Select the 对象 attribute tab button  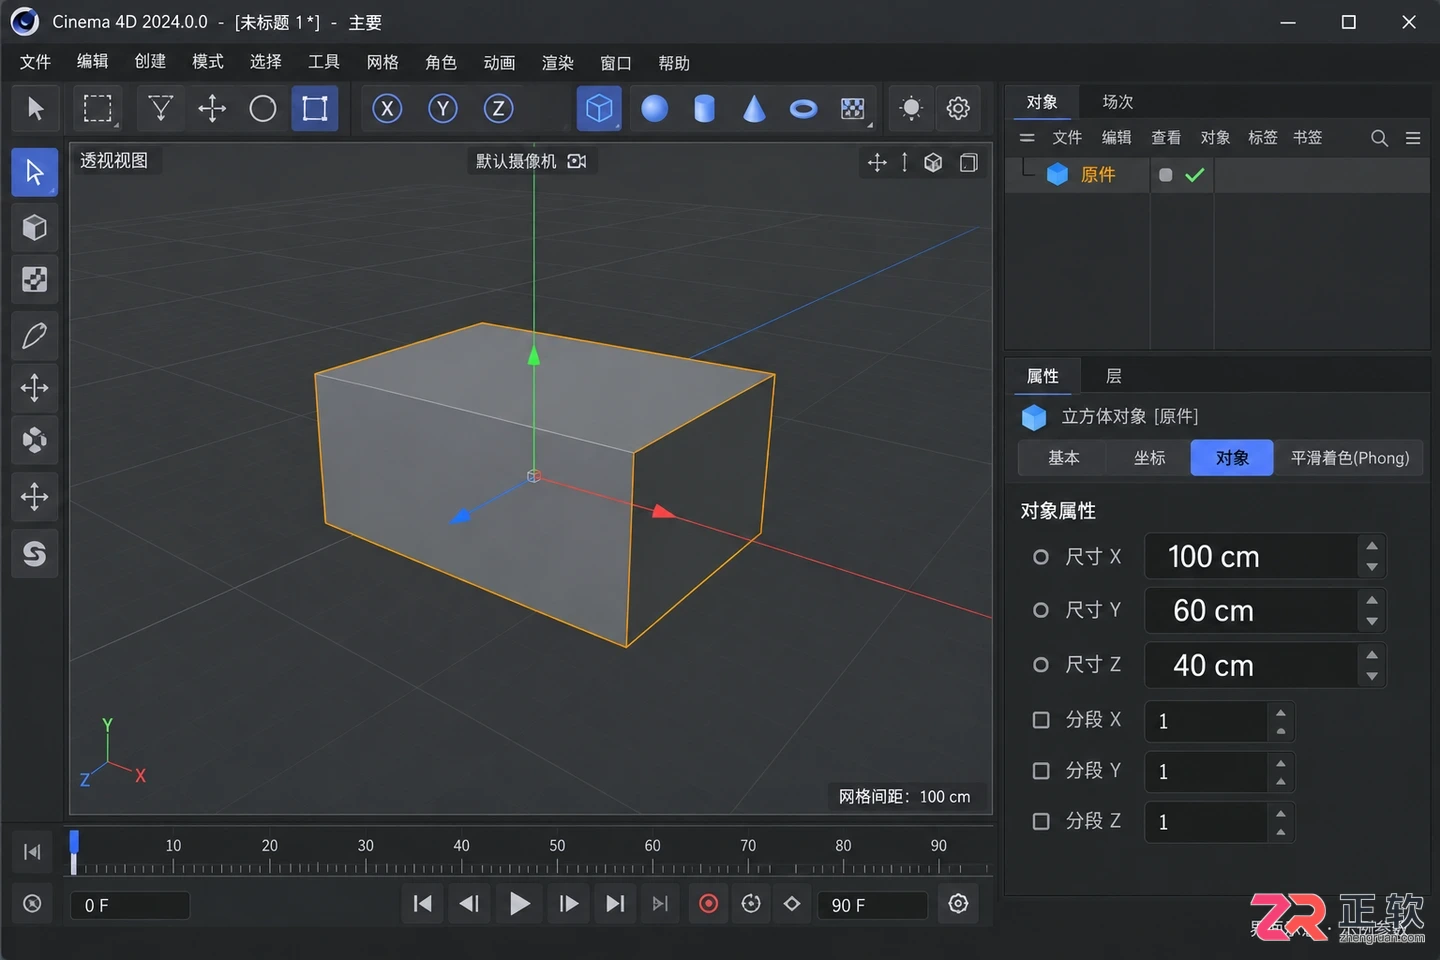point(1232,458)
